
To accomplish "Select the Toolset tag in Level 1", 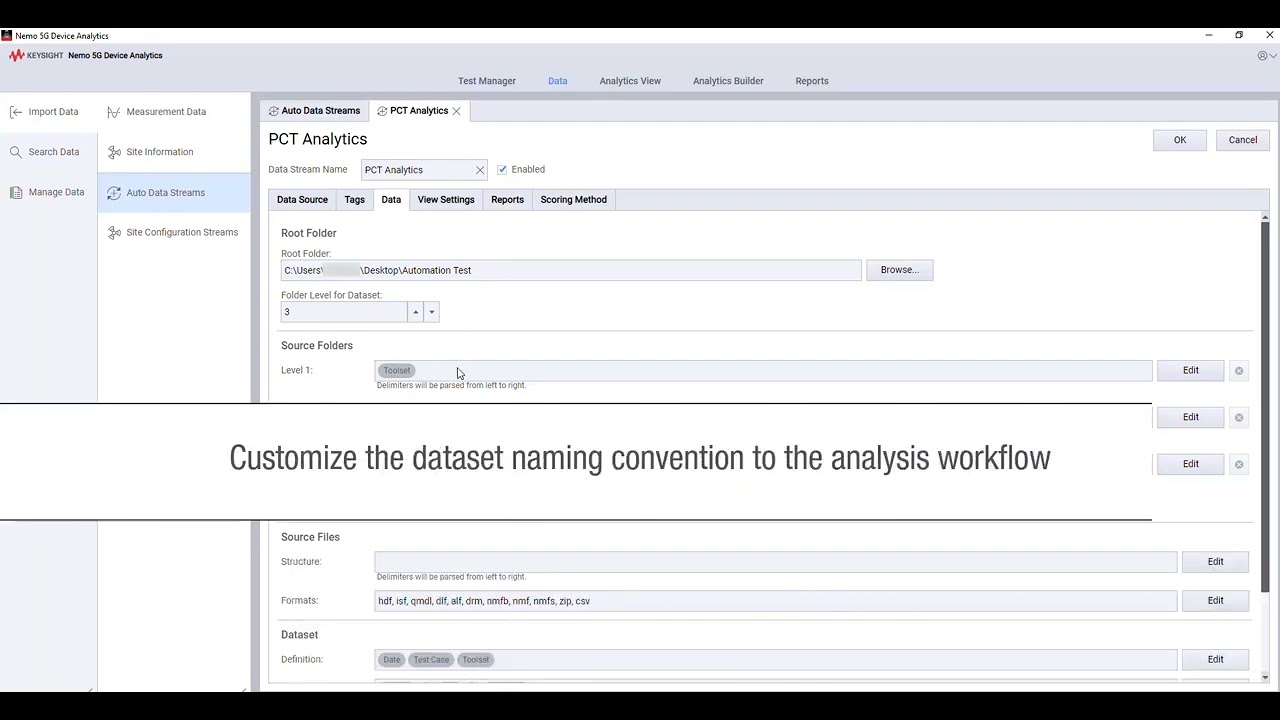I will pyautogui.click(x=396, y=371).
